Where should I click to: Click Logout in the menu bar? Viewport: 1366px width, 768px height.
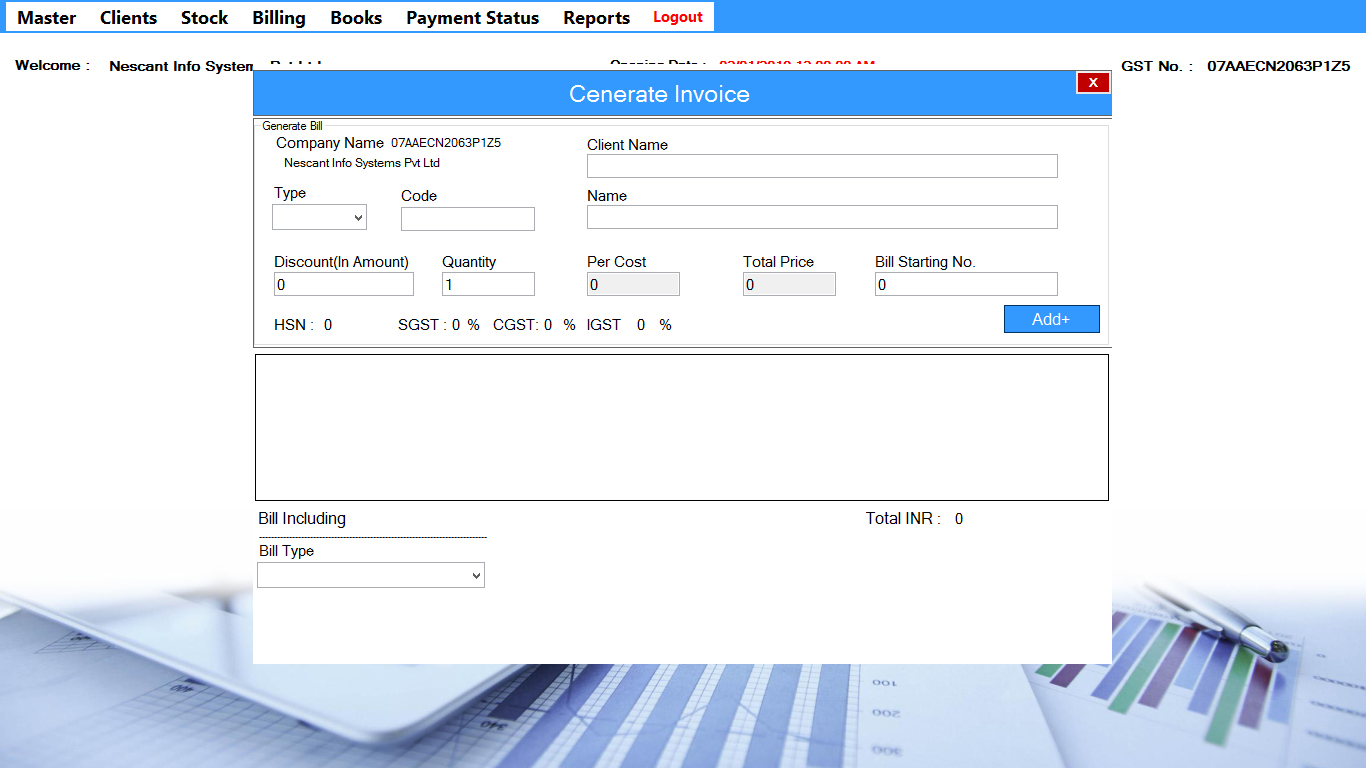[677, 17]
